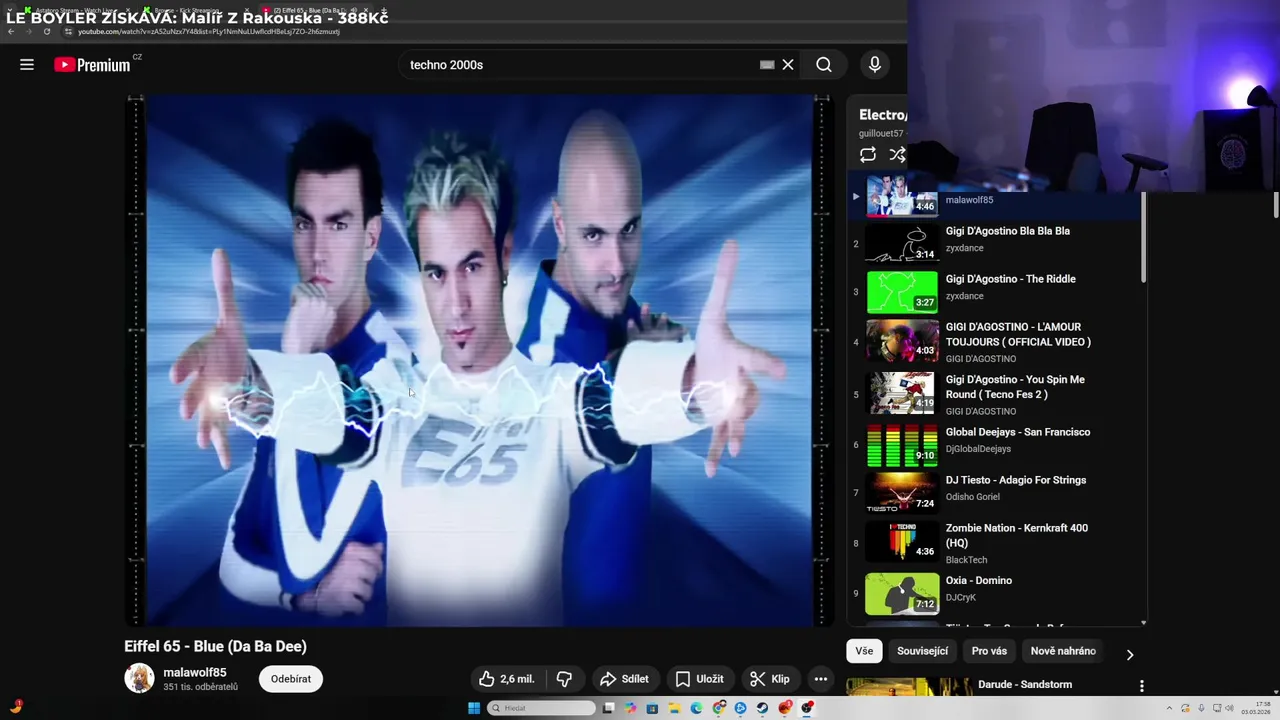This screenshot has width=1280, height=720.
Task: Click browser back arrow button
Action: 11,31
